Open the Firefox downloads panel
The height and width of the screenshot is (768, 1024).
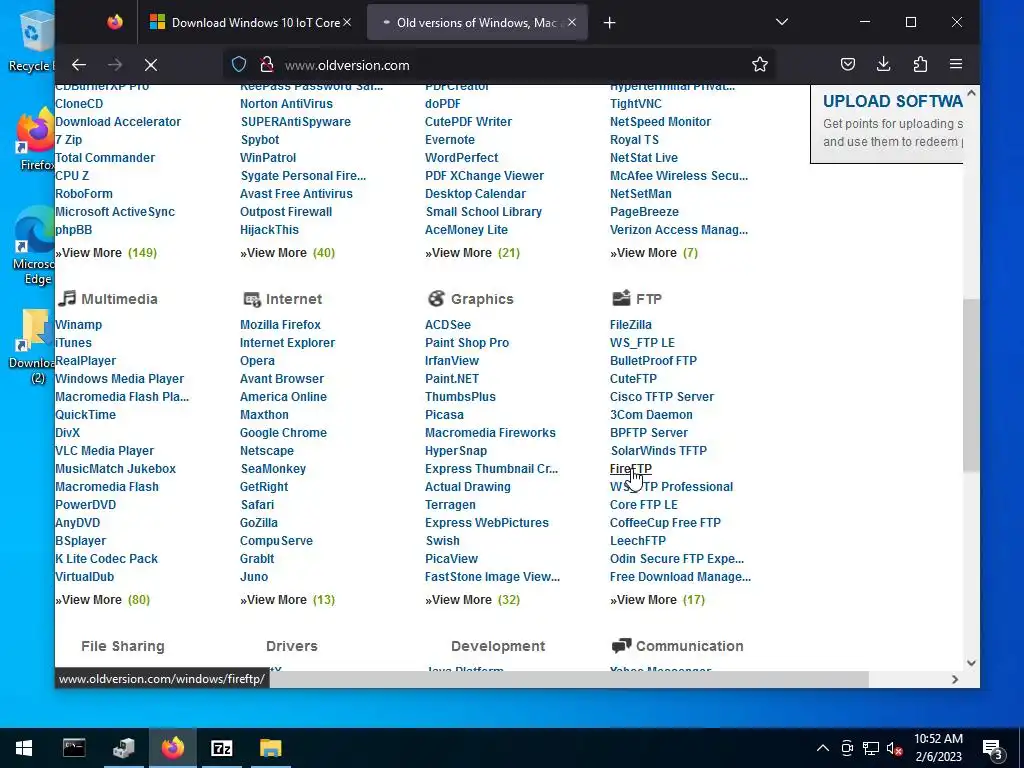884,64
